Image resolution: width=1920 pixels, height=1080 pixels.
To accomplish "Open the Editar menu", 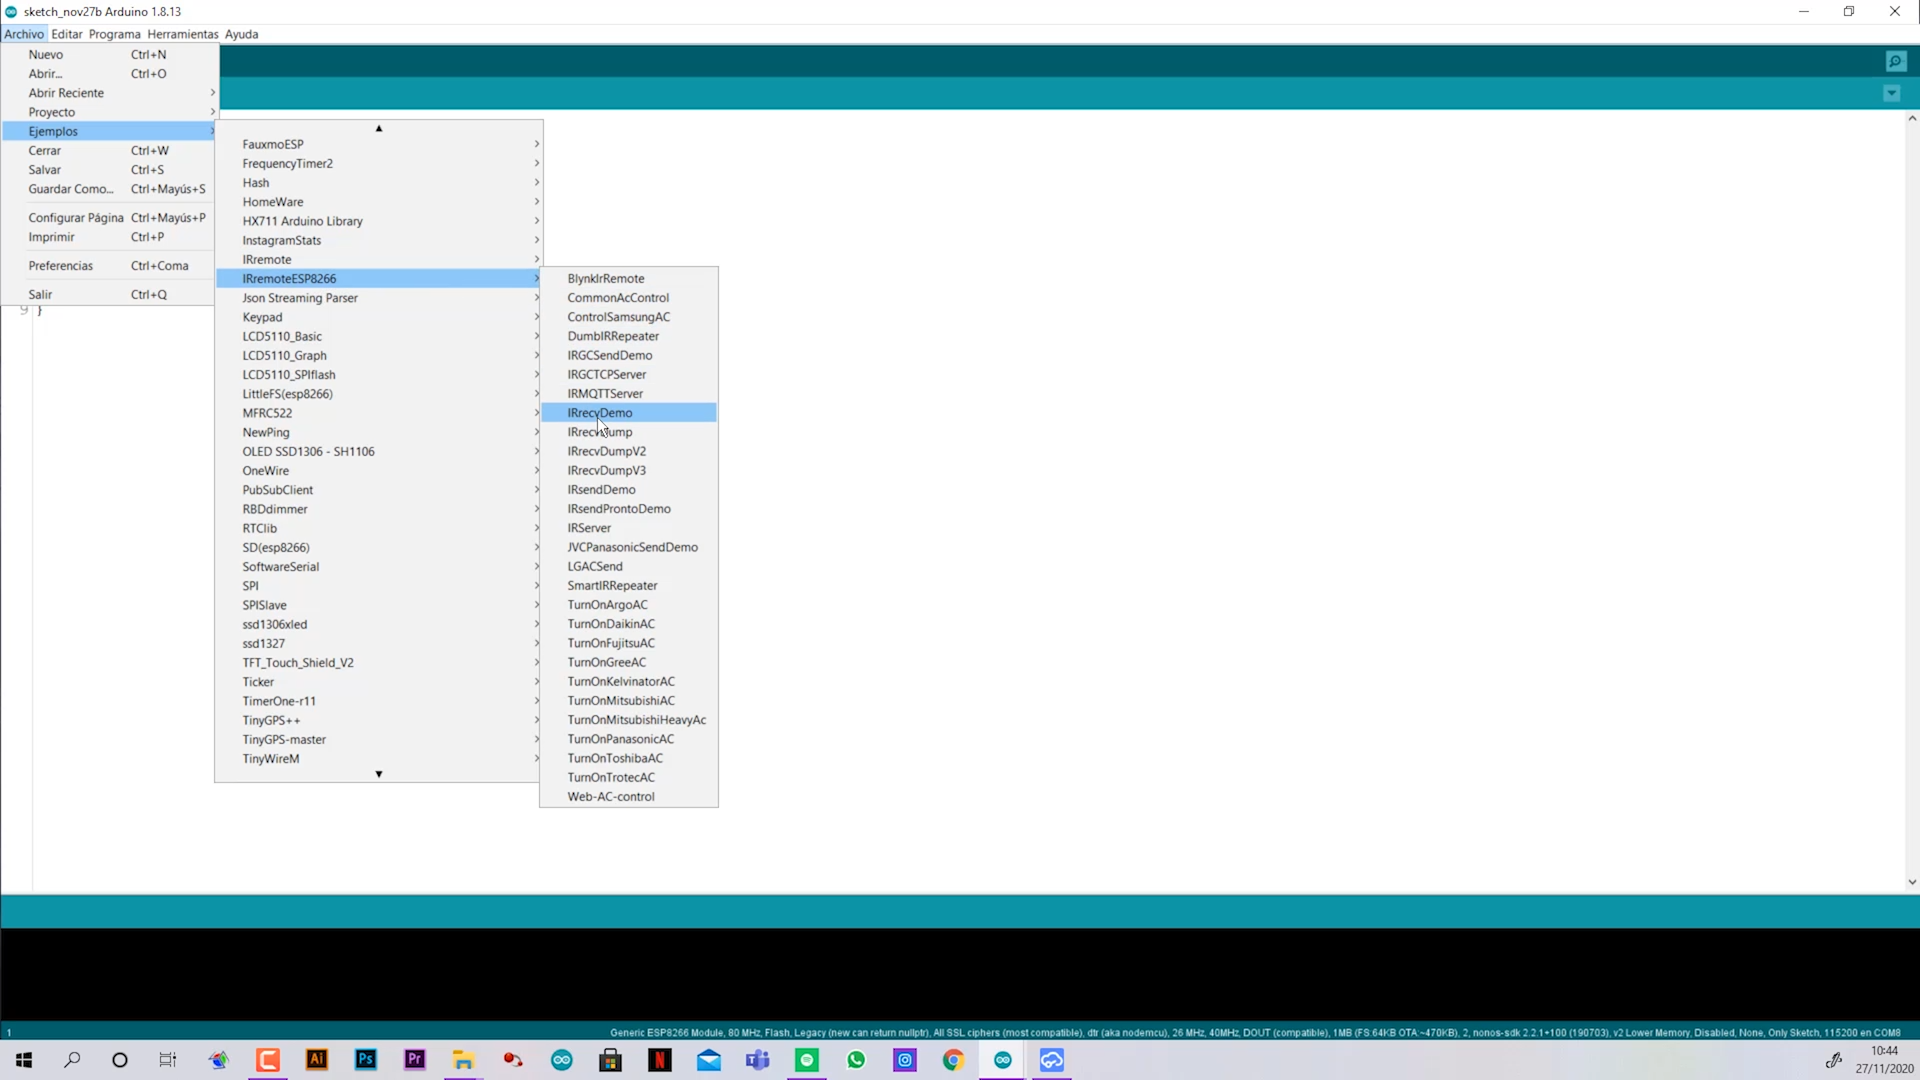I will [67, 34].
